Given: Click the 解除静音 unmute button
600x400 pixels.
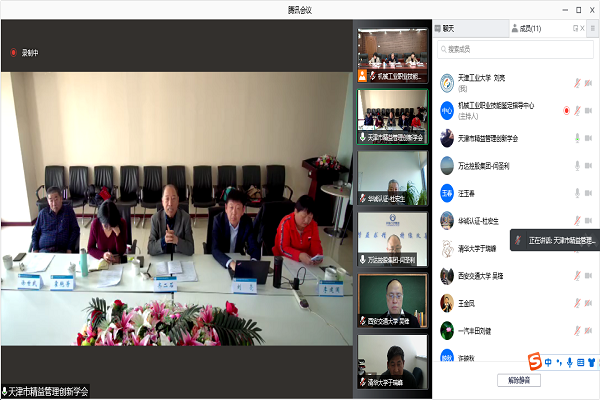Looking at the screenshot, I should 519,380.
